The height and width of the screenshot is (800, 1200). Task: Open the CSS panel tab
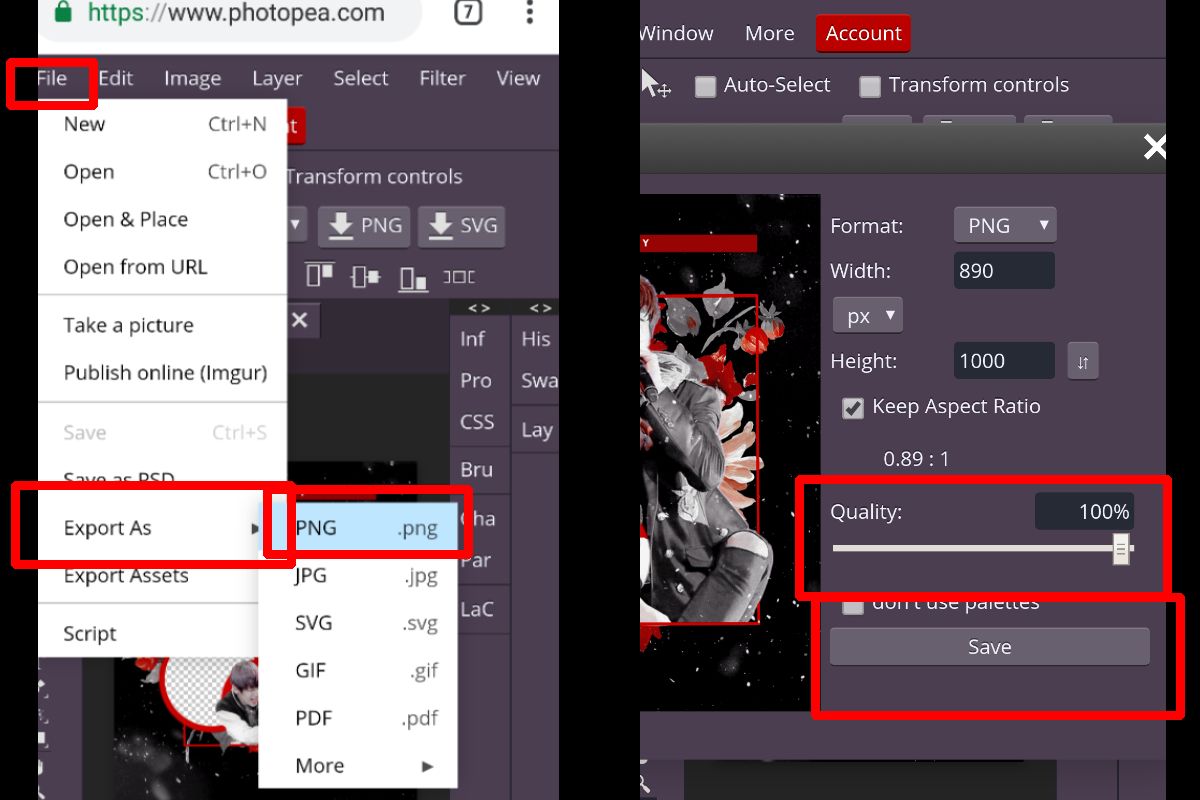(477, 422)
